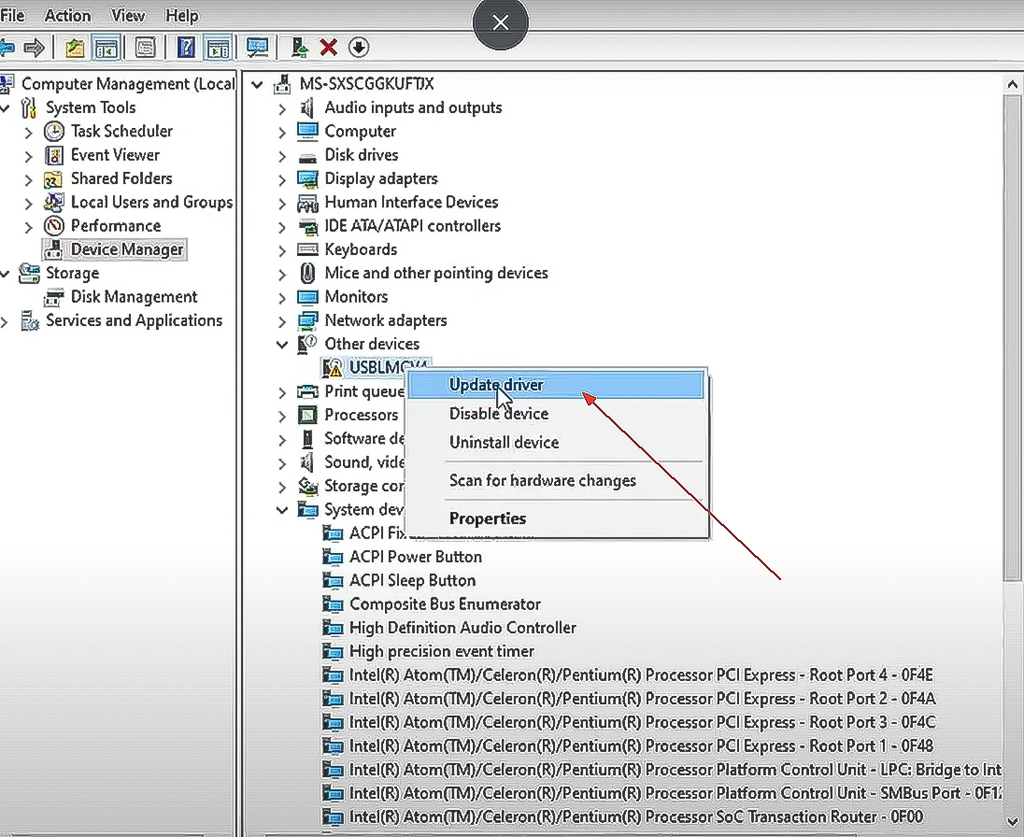Select Device Manager in left tree
The image size is (1024, 837).
coord(127,249)
